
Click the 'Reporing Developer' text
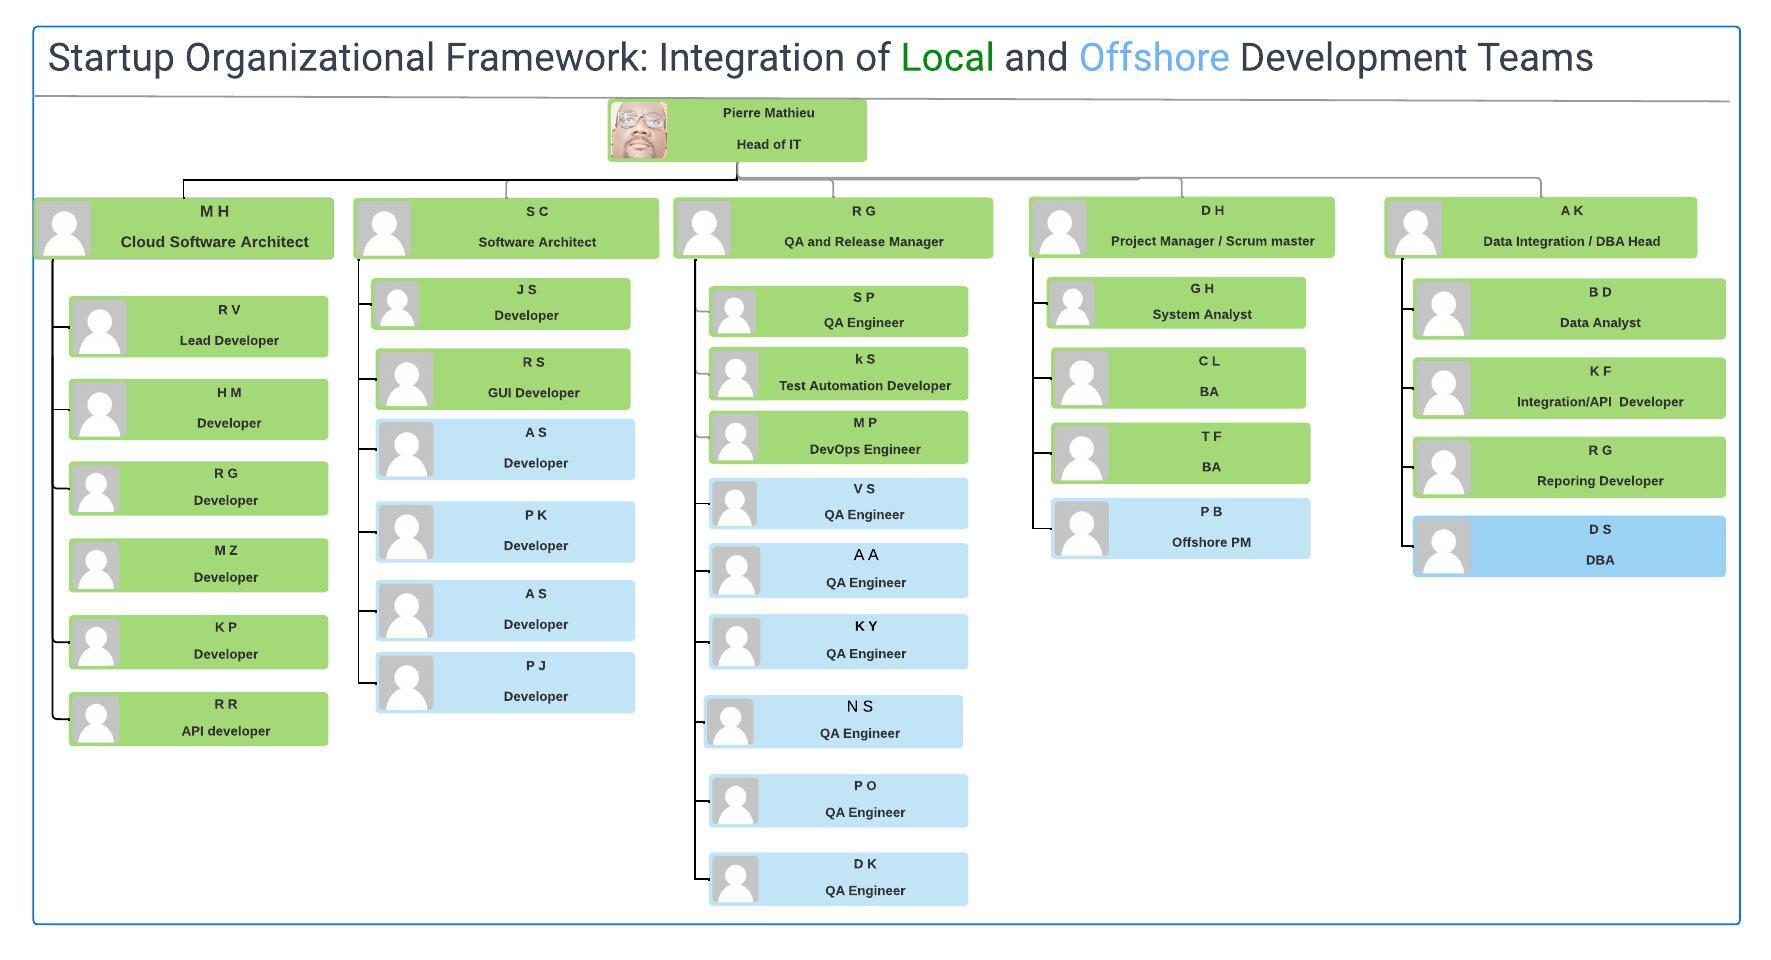pyautogui.click(x=1599, y=481)
